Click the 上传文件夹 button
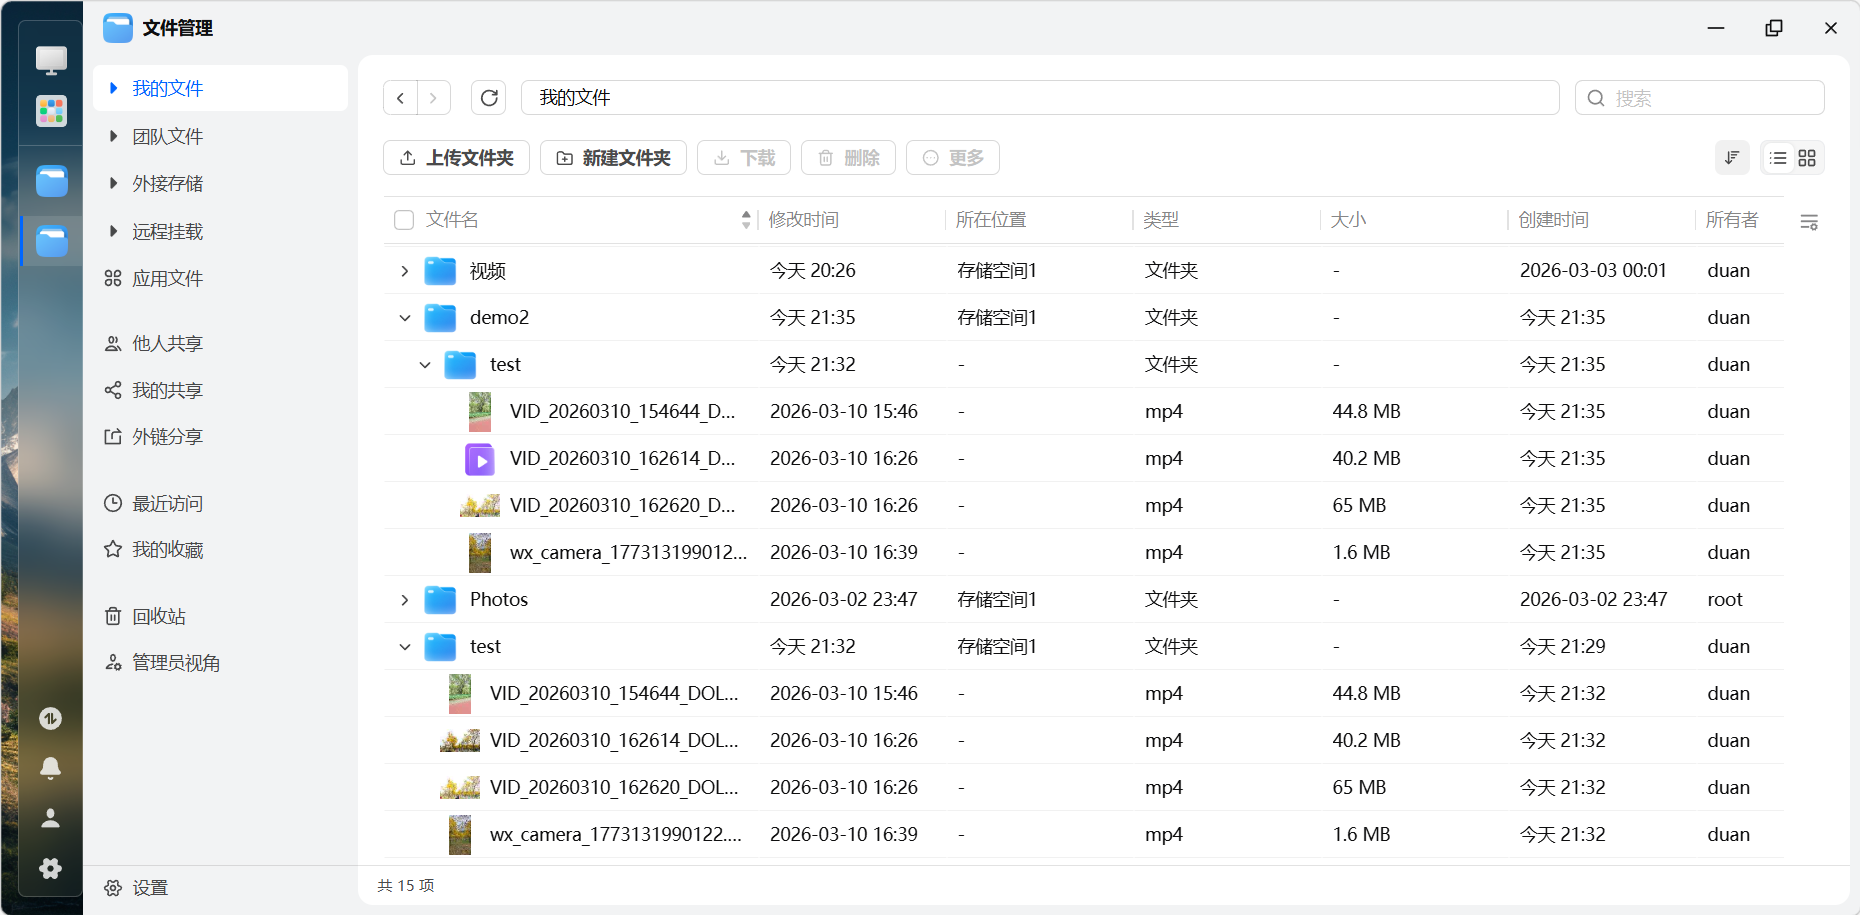The image size is (1860, 915). pos(456,158)
